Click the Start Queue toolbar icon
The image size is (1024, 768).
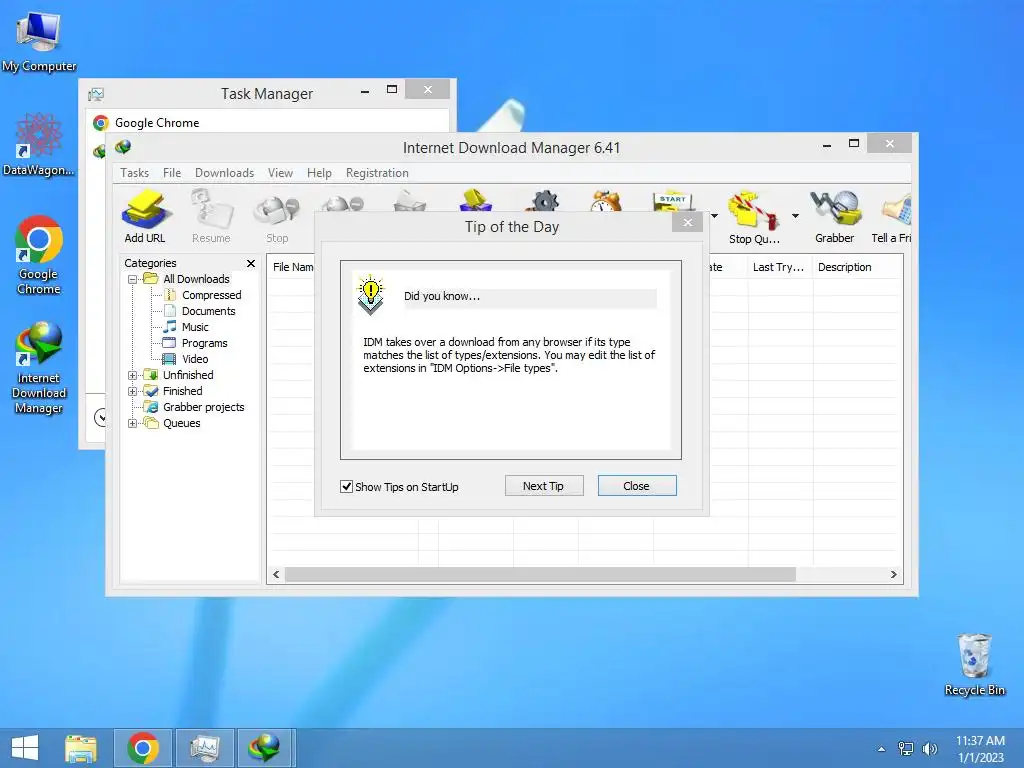(673, 201)
